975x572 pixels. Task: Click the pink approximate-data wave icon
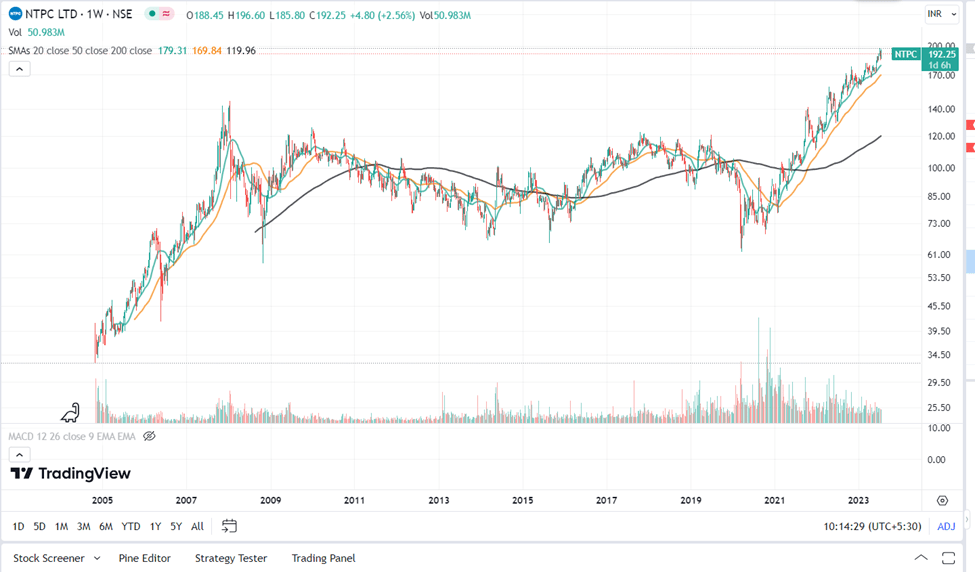click(x=164, y=14)
